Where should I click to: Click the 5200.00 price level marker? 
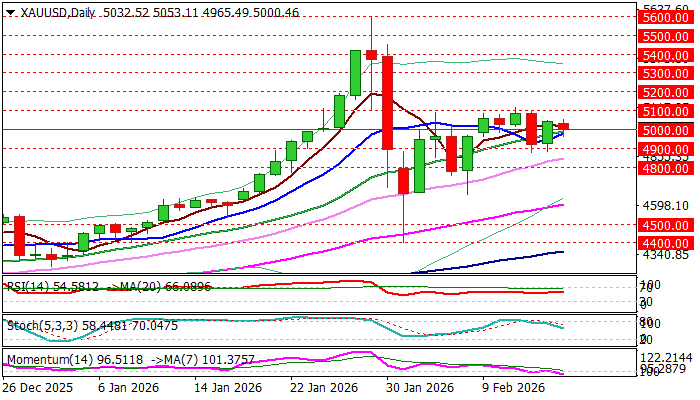pos(668,92)
